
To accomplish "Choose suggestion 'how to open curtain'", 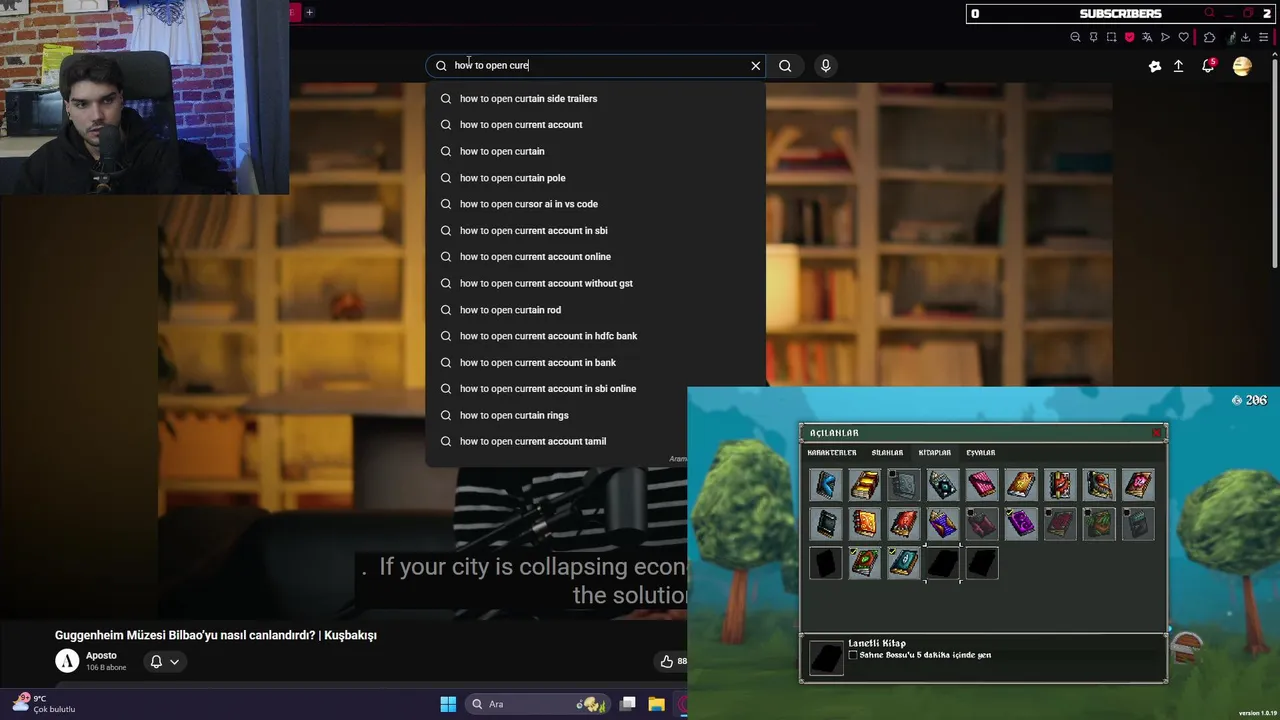I will tap(595, 151).
